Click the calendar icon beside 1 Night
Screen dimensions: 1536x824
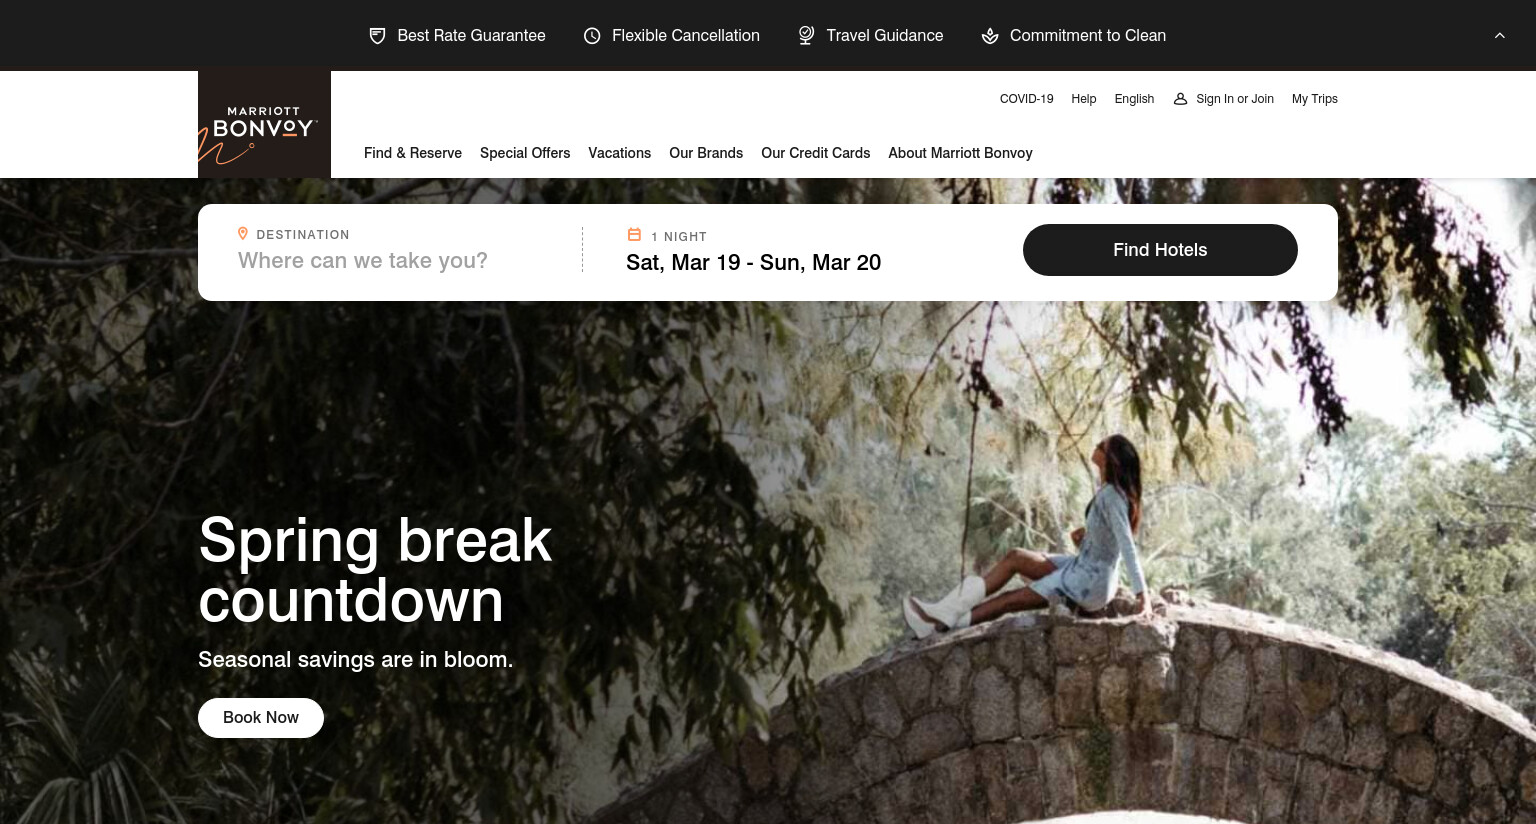[634, 235]
